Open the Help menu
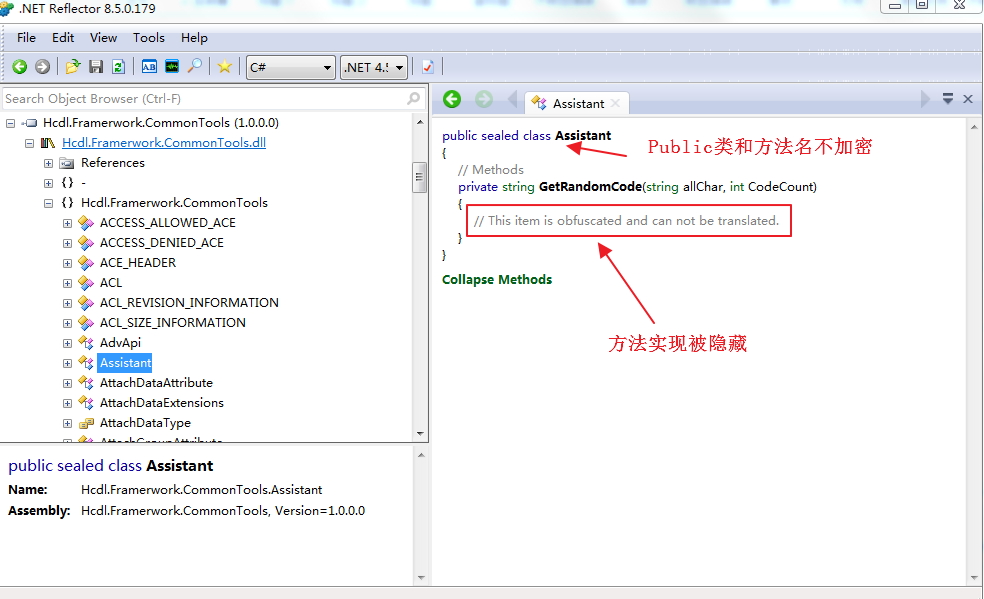 point(195,38)
